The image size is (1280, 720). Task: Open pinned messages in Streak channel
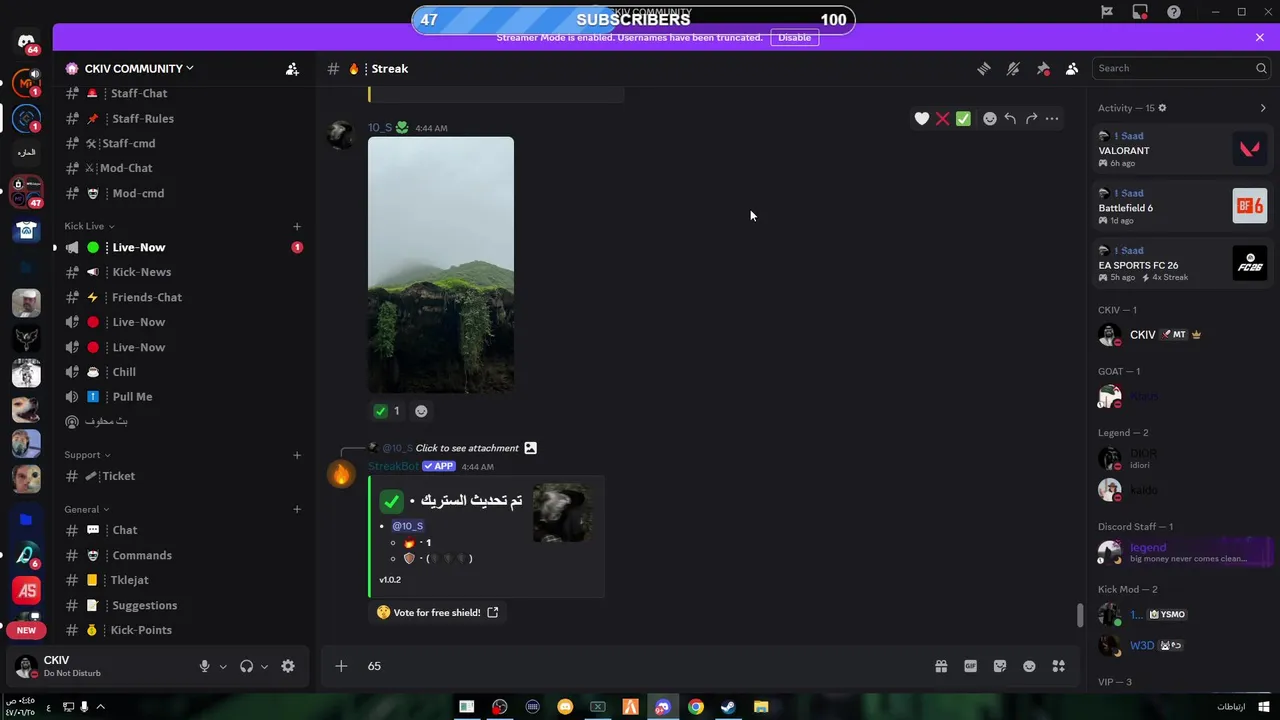(x=1043, y=69)
